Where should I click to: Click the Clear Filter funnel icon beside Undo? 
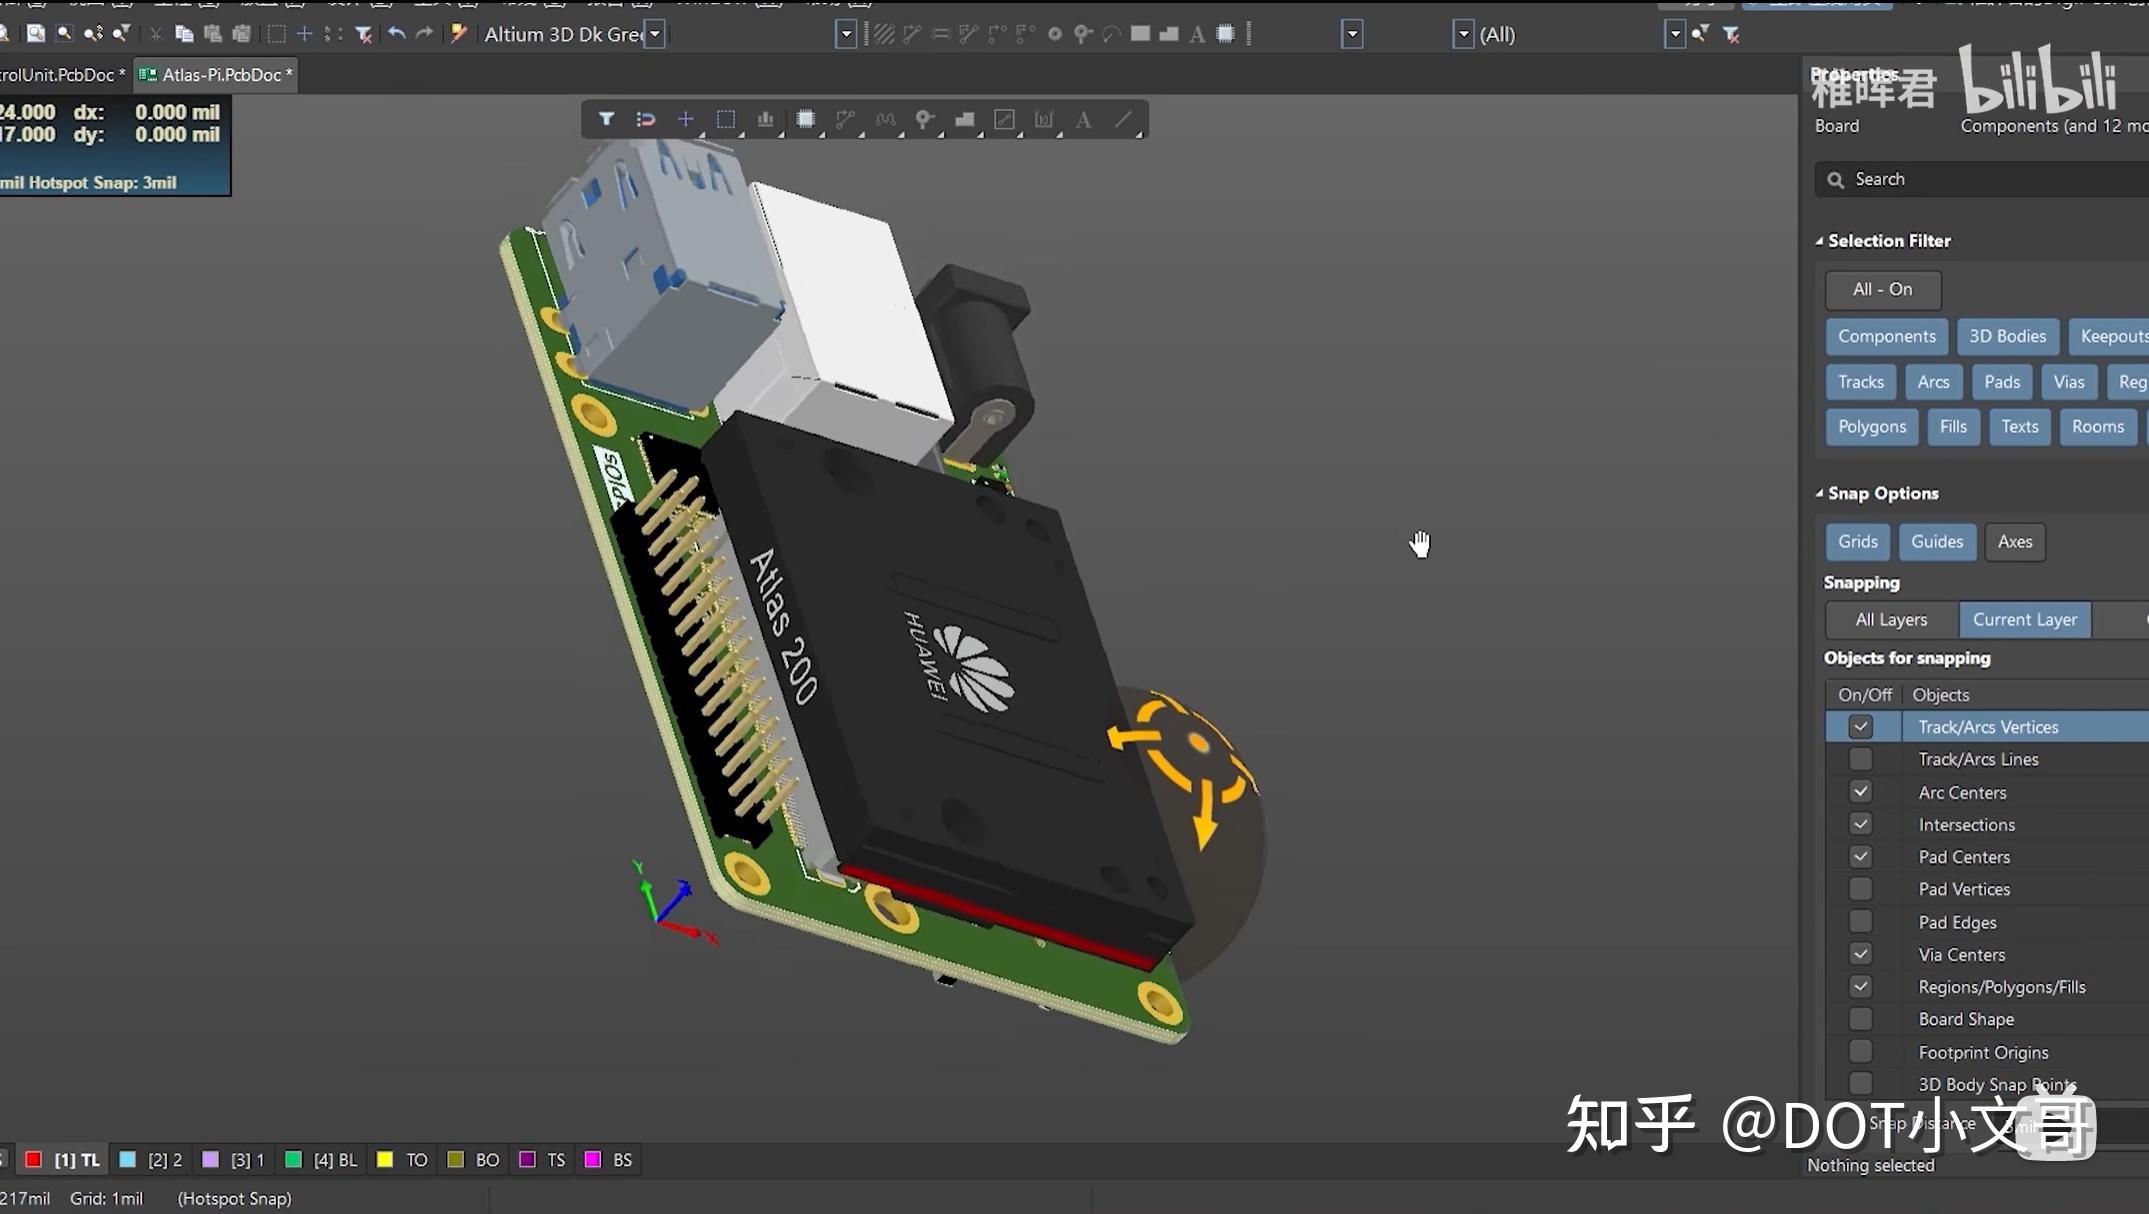pyautogui.click(x=364, y=34)
